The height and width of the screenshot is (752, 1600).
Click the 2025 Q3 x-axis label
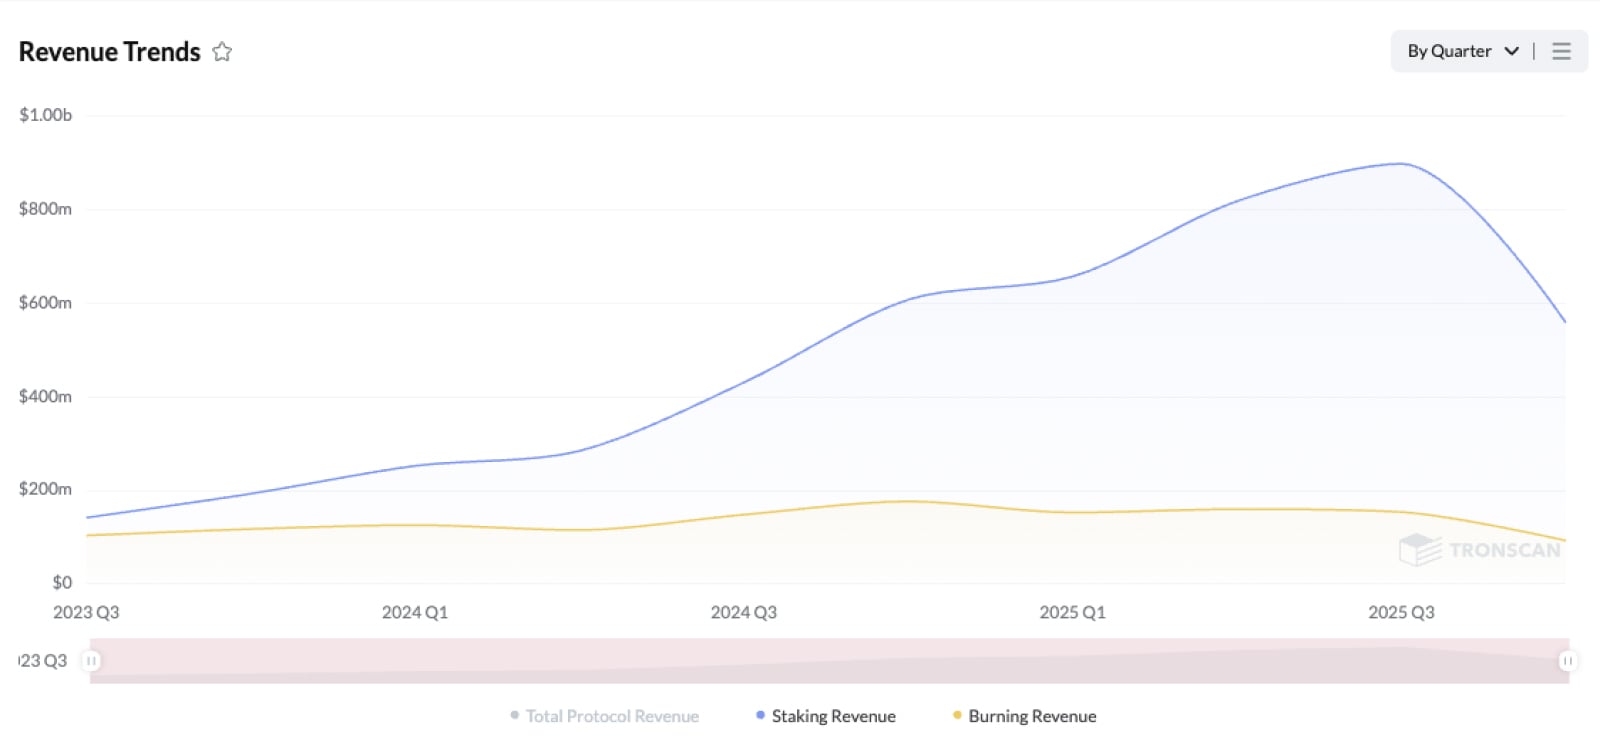point(1401,612)
